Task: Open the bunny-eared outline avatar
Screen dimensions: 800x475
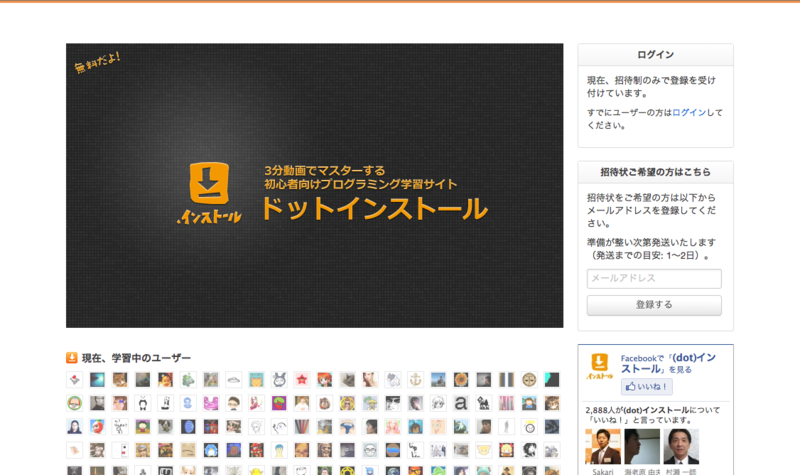Action: click(279, 380)
